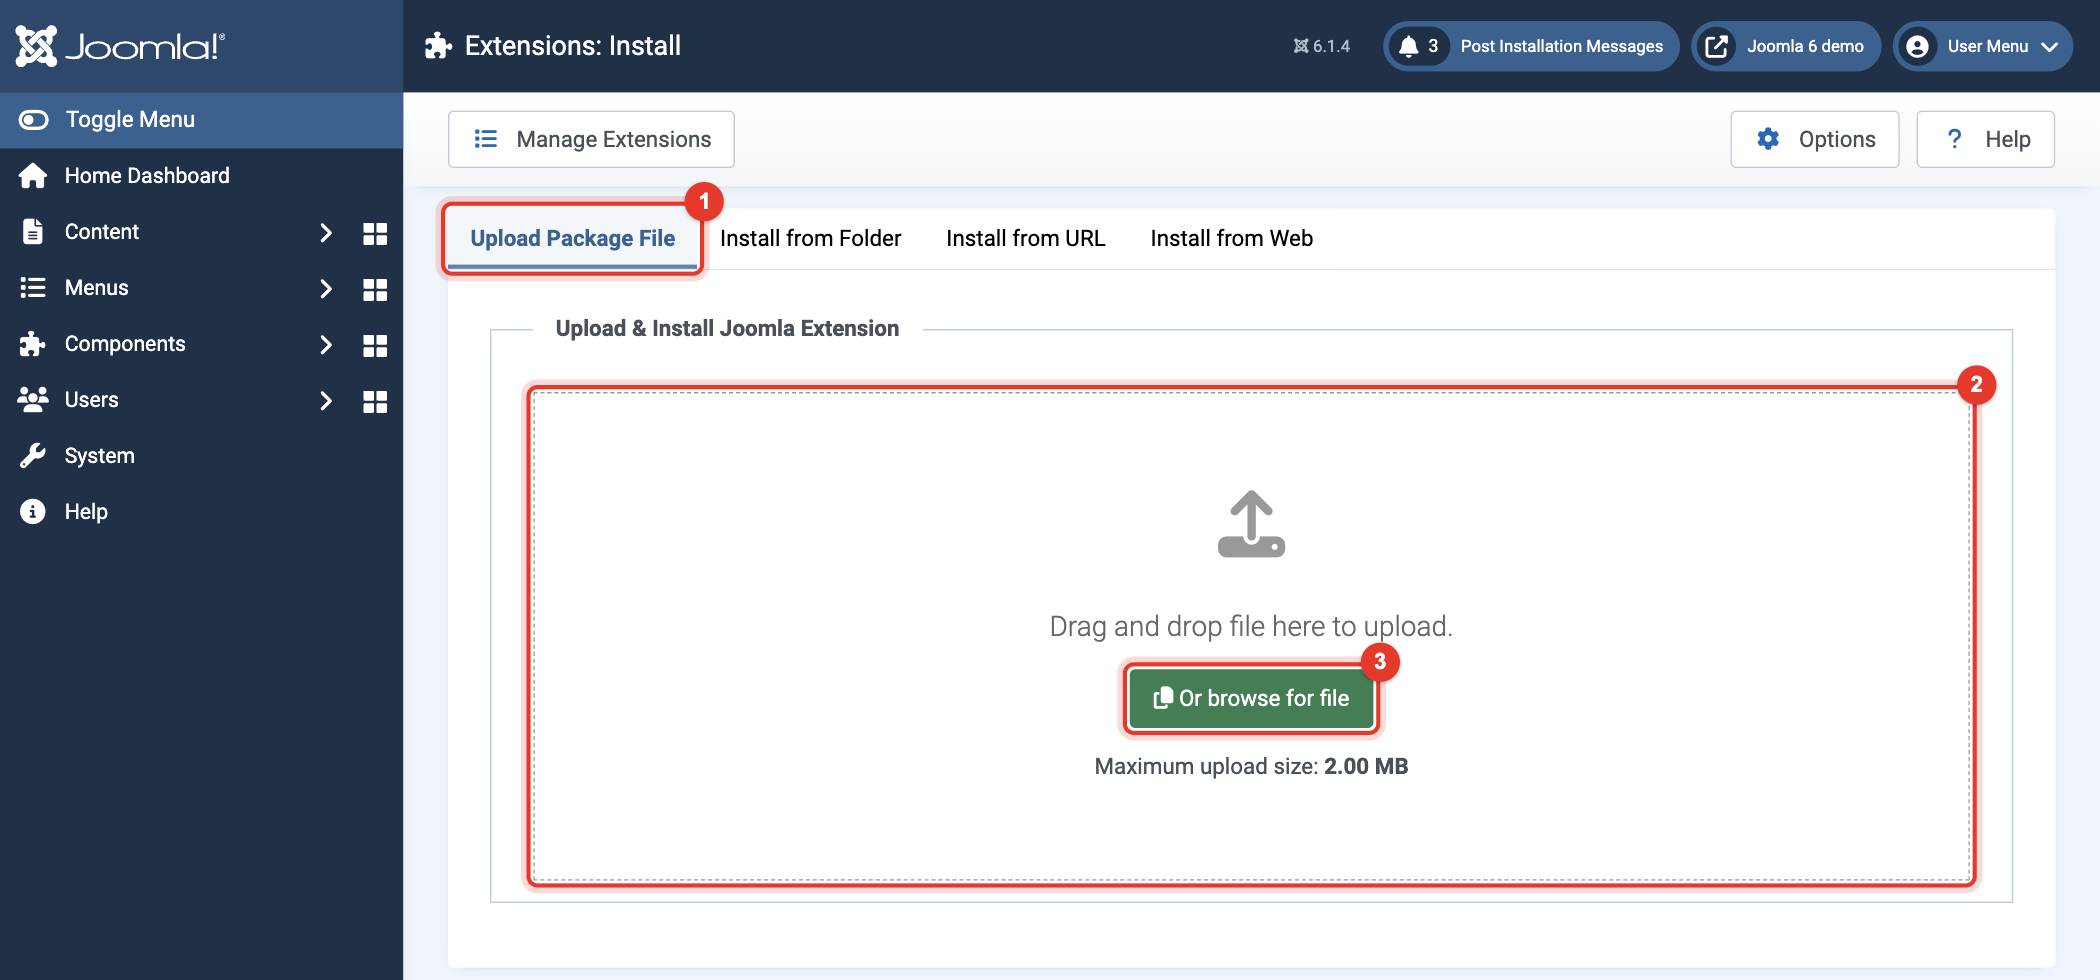Click the Manage Extensions list icon
Screen dimensions: 2100x980
(x=486, y=139)
